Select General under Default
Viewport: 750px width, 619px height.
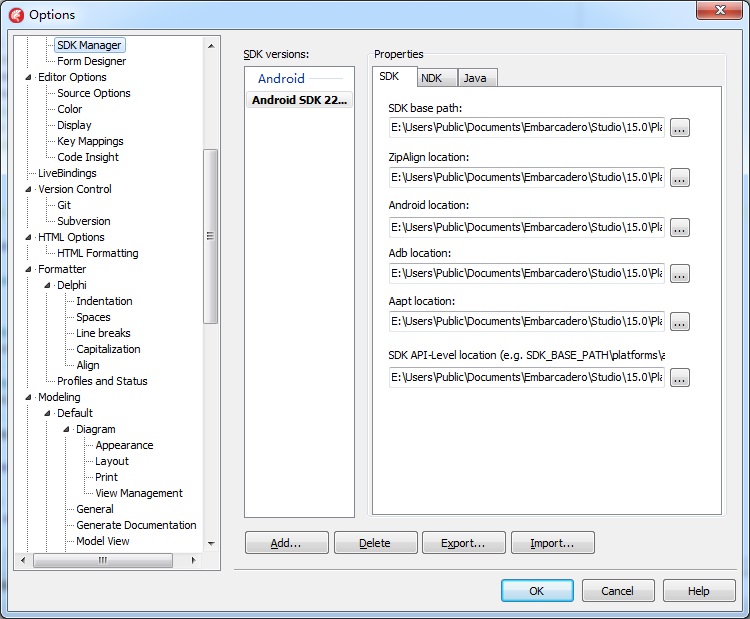click(95, 509)
